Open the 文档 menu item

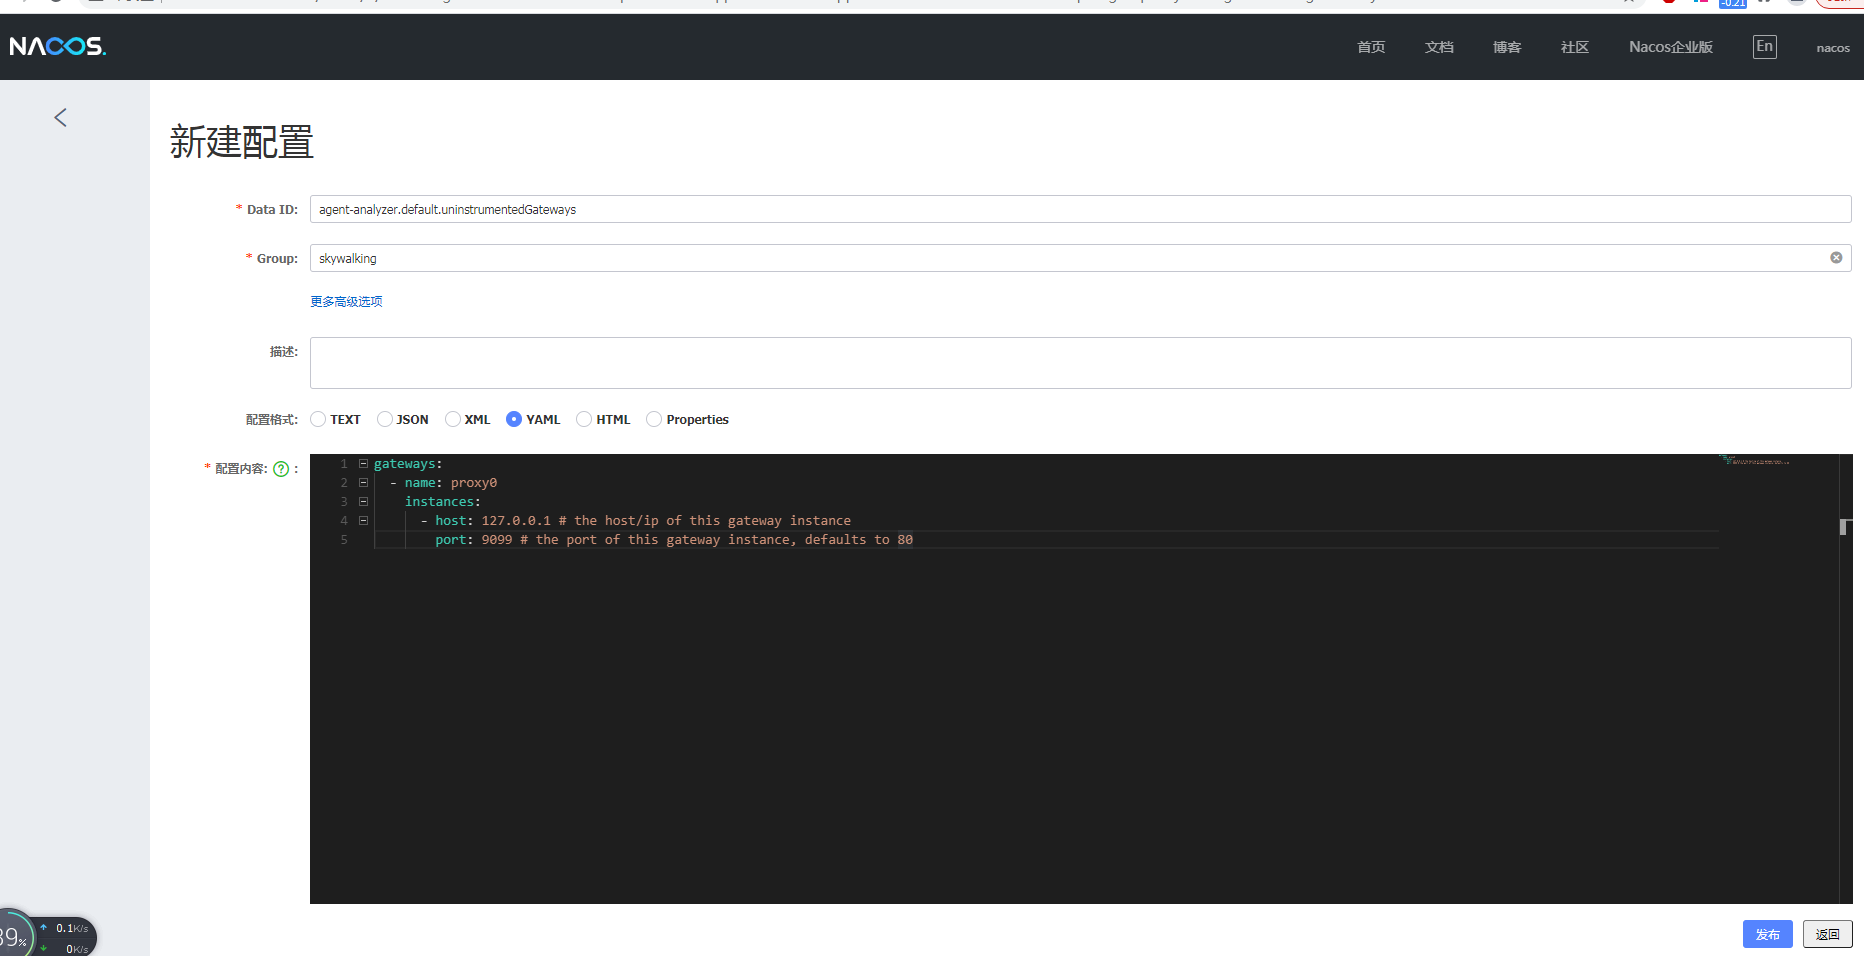point(1438,46)
